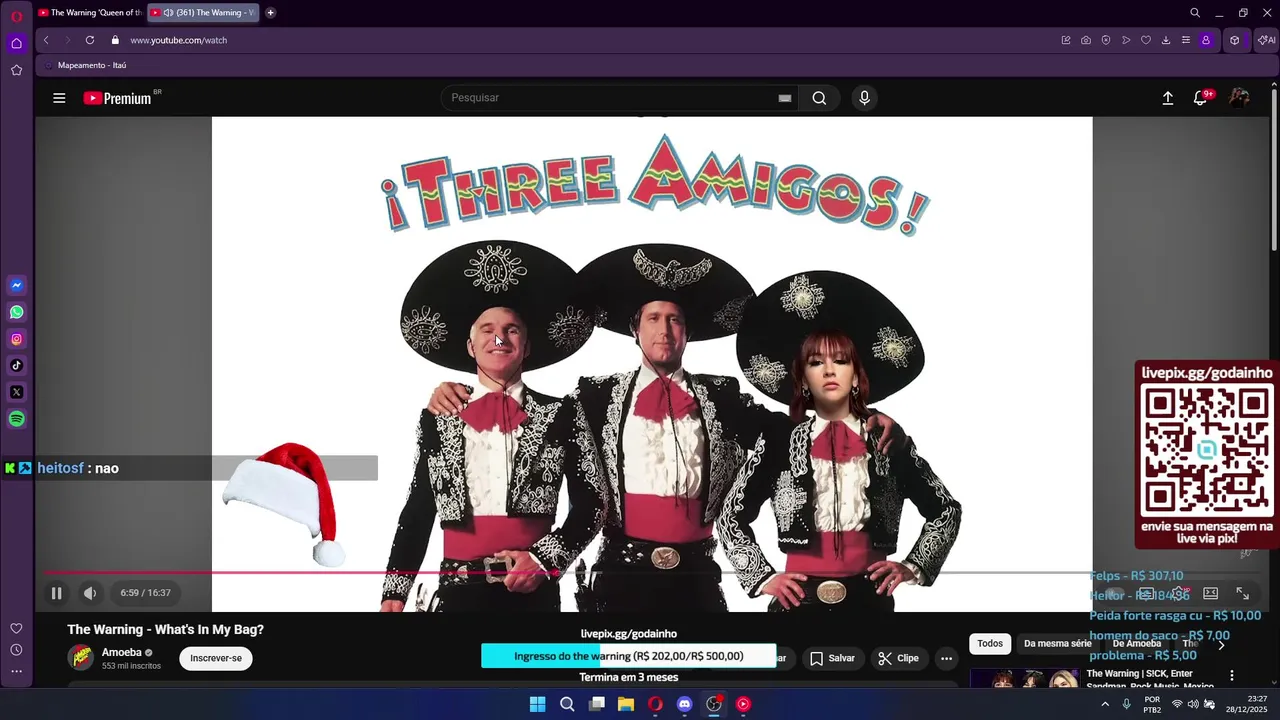The height and width of the screenshot is (720, 1280).
Task: Toggle theater mode in player
Action: 1210,593
